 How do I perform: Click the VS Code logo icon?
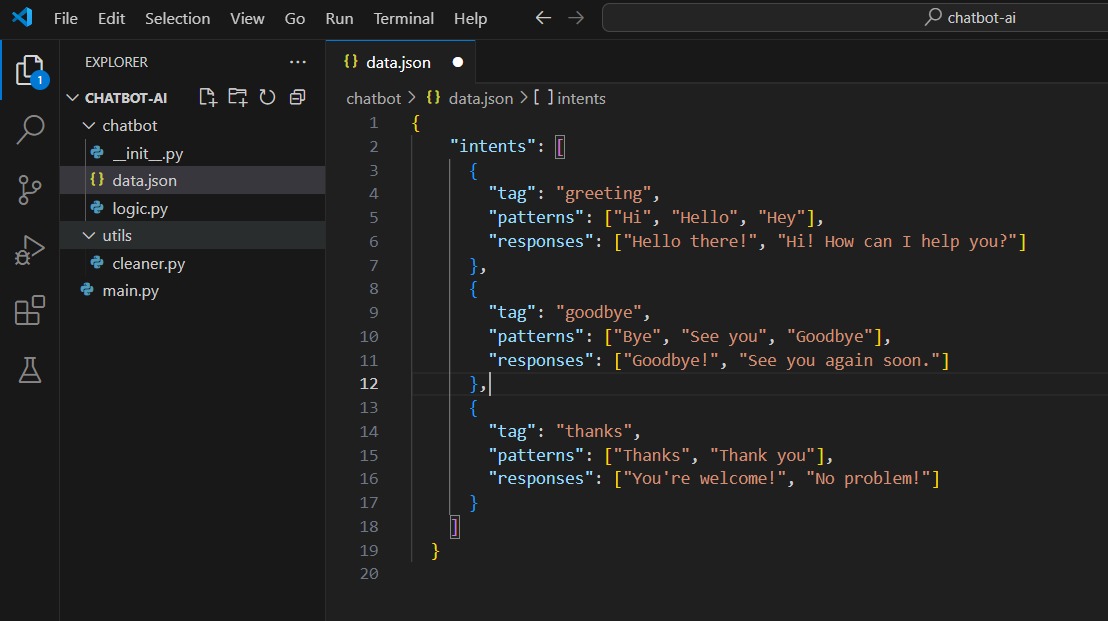[x=23, y=17]
